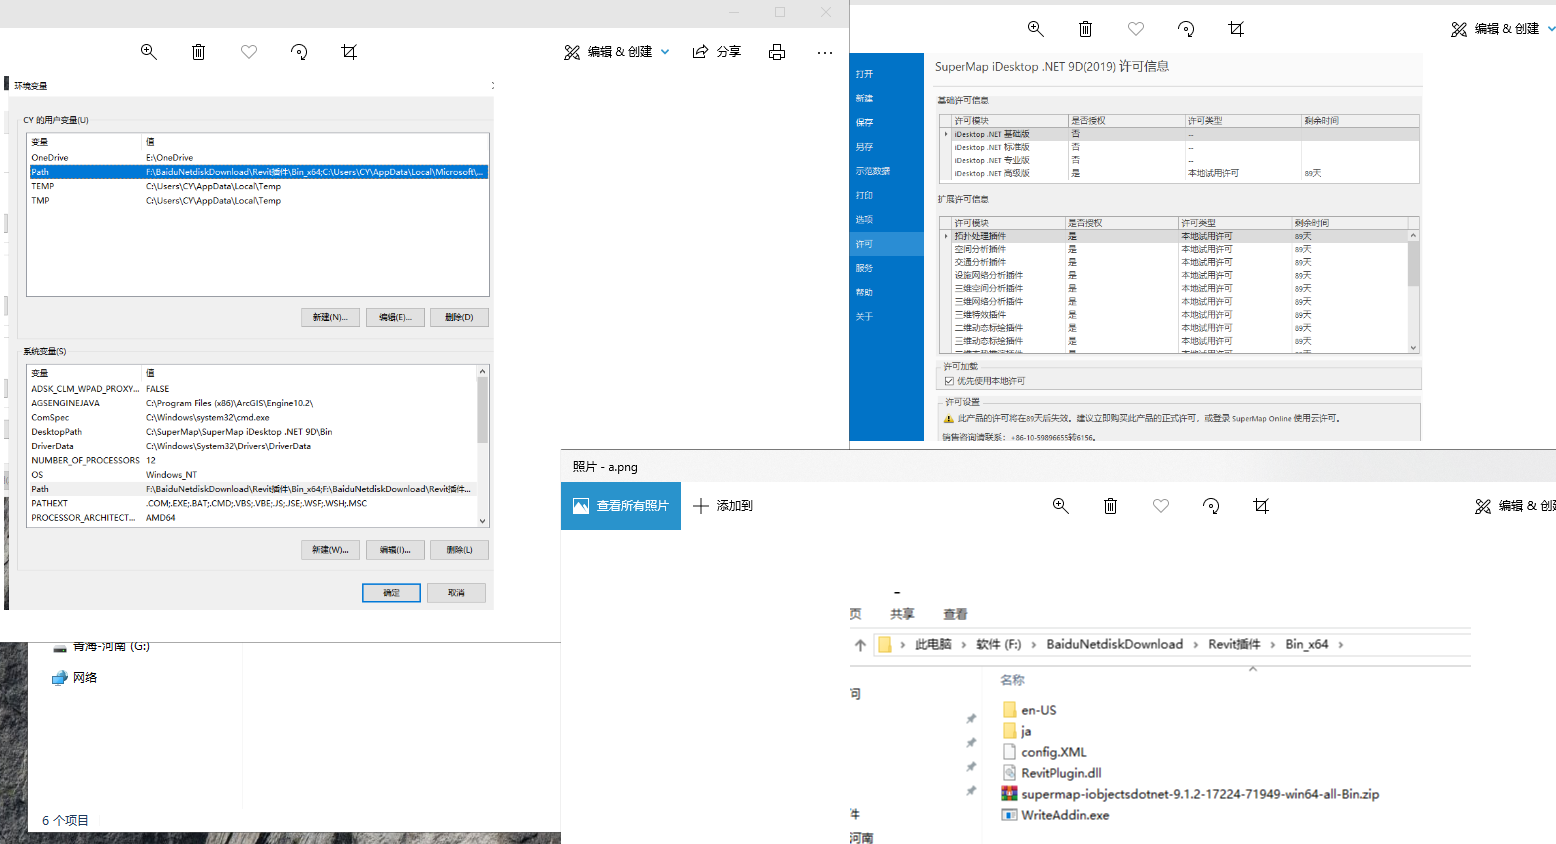Click 选项 in SuperMap blue sidebar
The height and width of the screenshot is (844, 1556).
point(865,219)
